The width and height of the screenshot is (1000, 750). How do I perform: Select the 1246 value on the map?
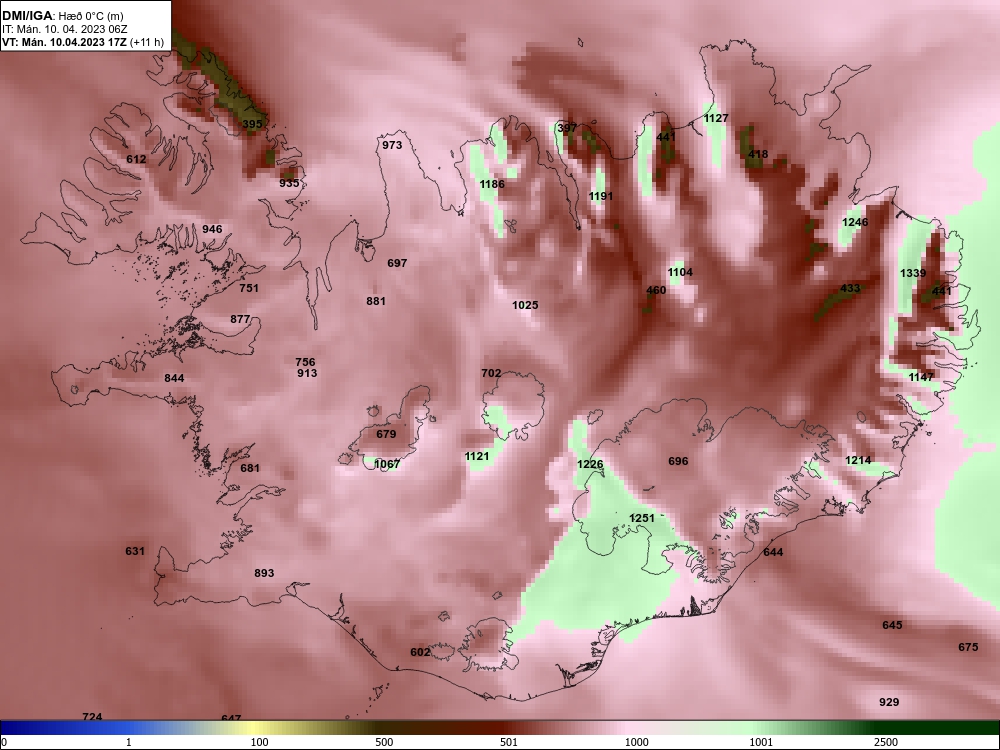point(855,222)
